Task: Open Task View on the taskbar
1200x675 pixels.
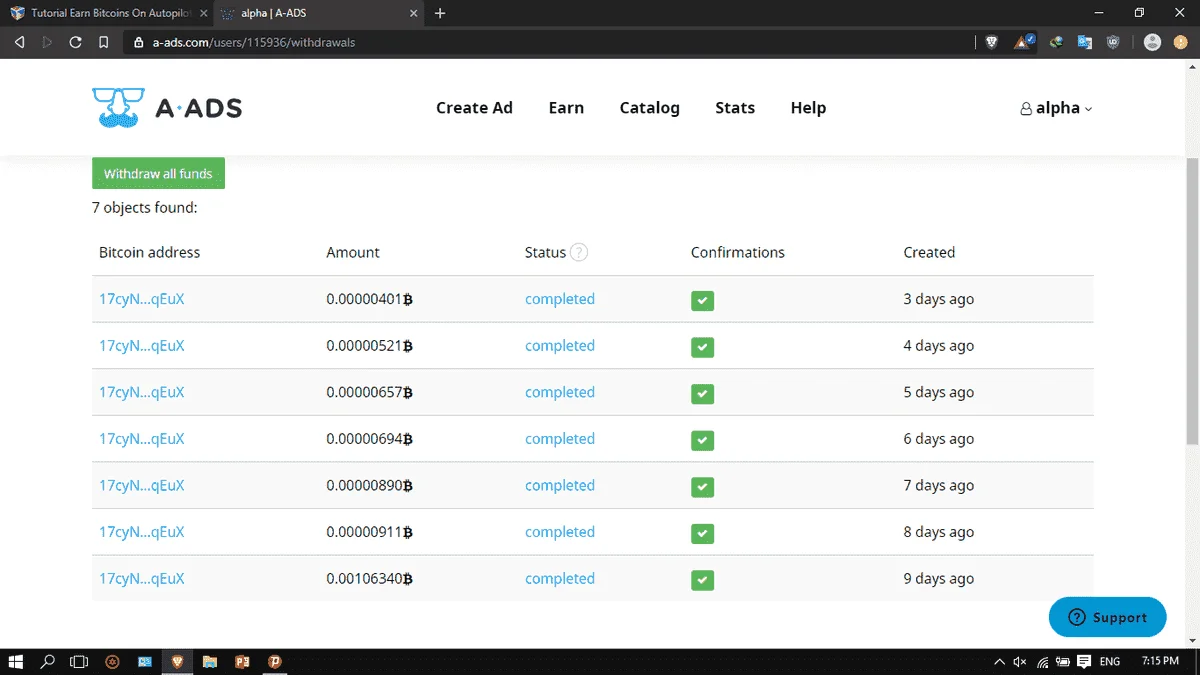Action: [x=79, y=661]
